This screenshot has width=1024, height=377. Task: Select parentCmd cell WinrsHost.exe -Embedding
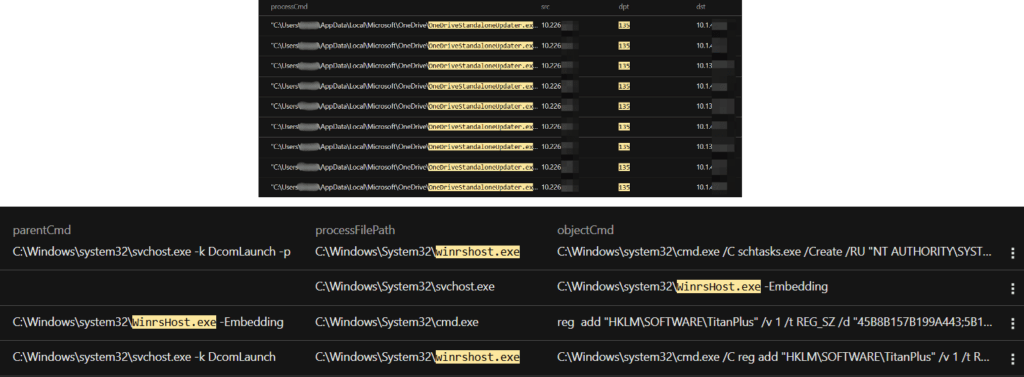click(x=148, y=322)
